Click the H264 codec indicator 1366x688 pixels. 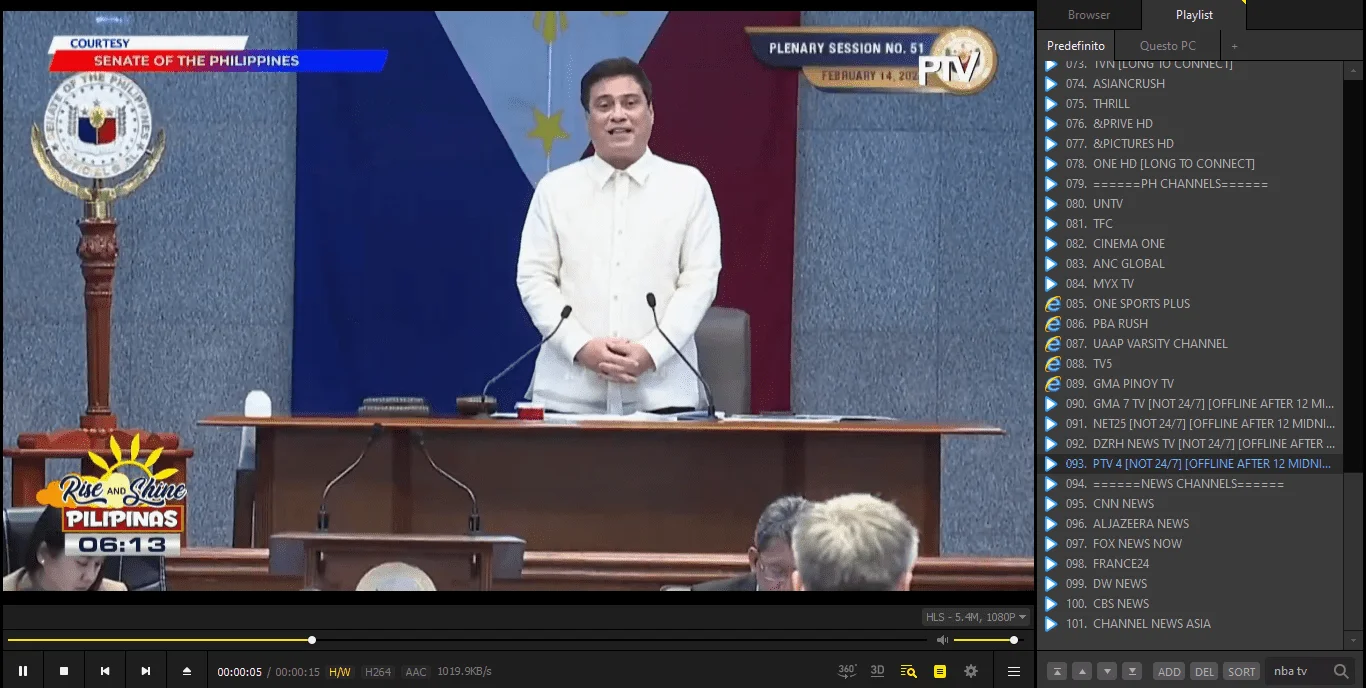[378, 672]
